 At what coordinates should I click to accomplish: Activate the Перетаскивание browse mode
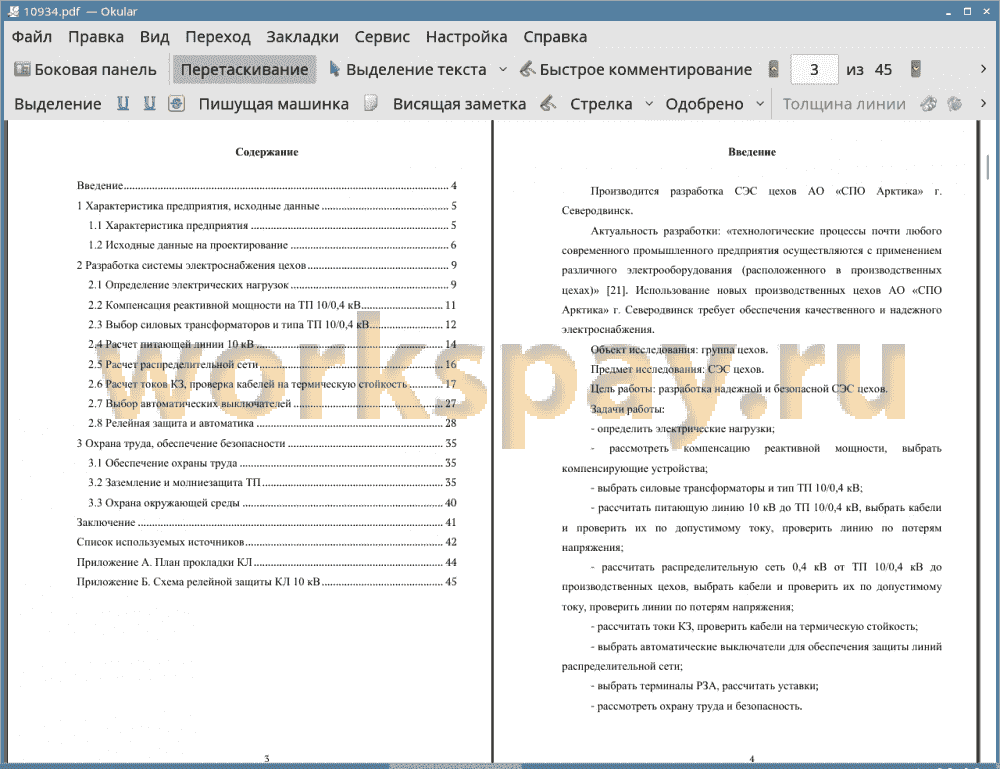coord(244,70)
